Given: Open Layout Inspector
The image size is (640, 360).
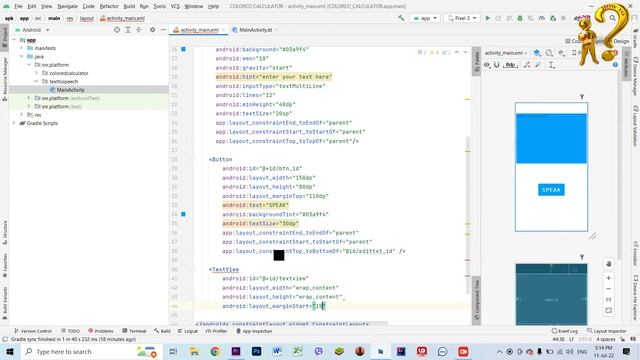Looking at the screenshot, I should (607, 331).
